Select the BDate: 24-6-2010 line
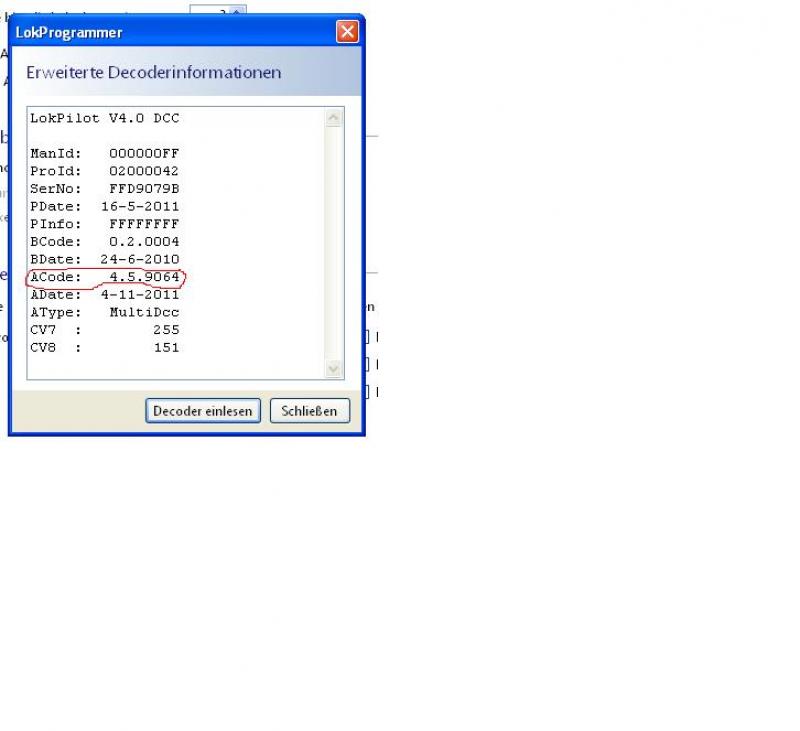The height and width of the screenshot is (731, 800). [105, 259]
